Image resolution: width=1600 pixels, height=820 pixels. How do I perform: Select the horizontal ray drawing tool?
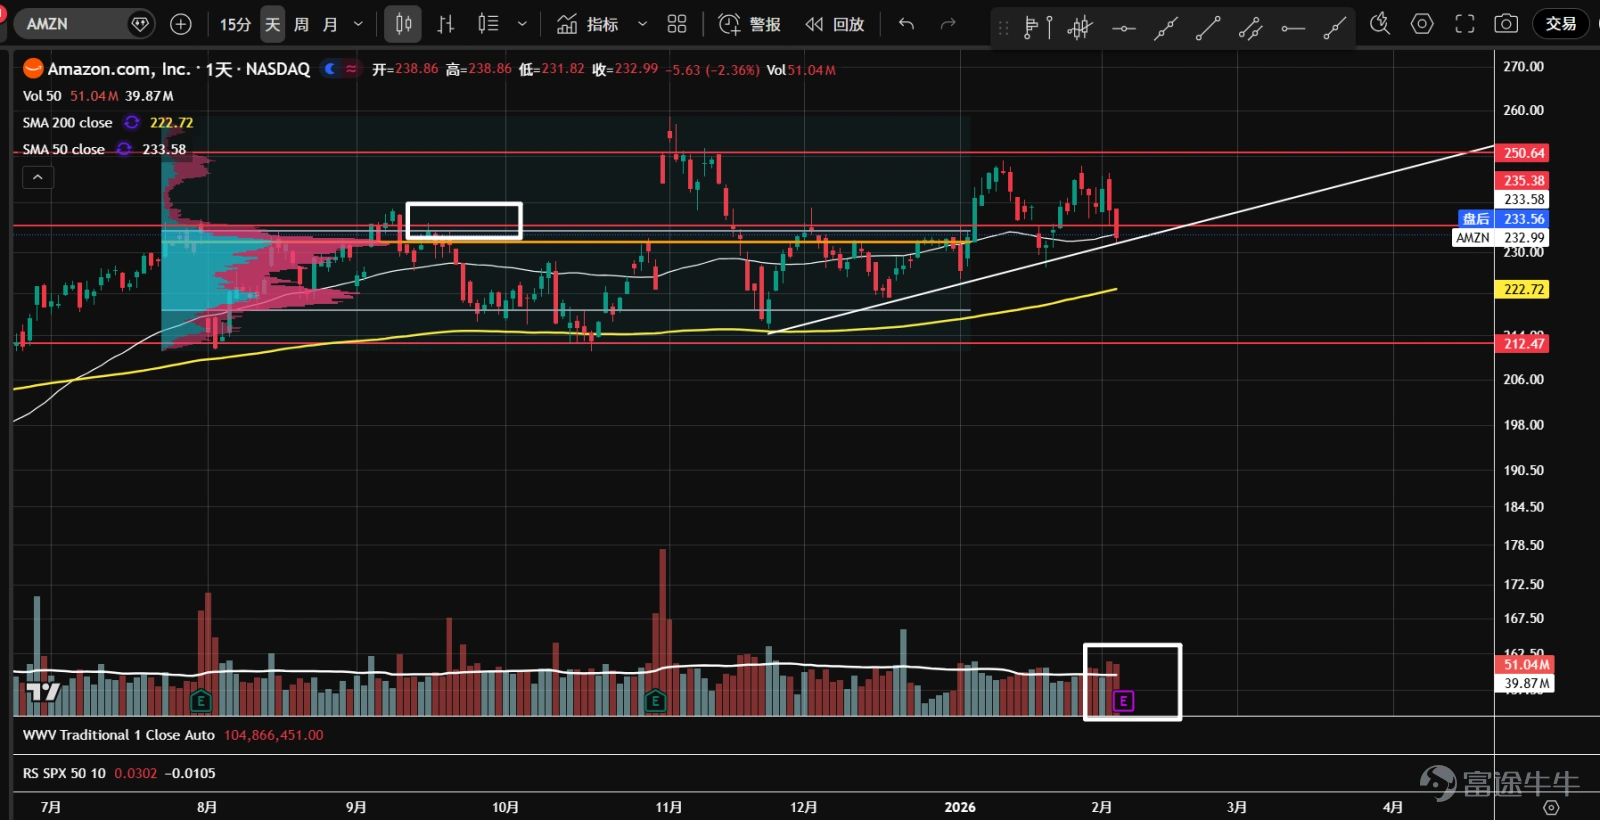click(x=1293, y=28)
